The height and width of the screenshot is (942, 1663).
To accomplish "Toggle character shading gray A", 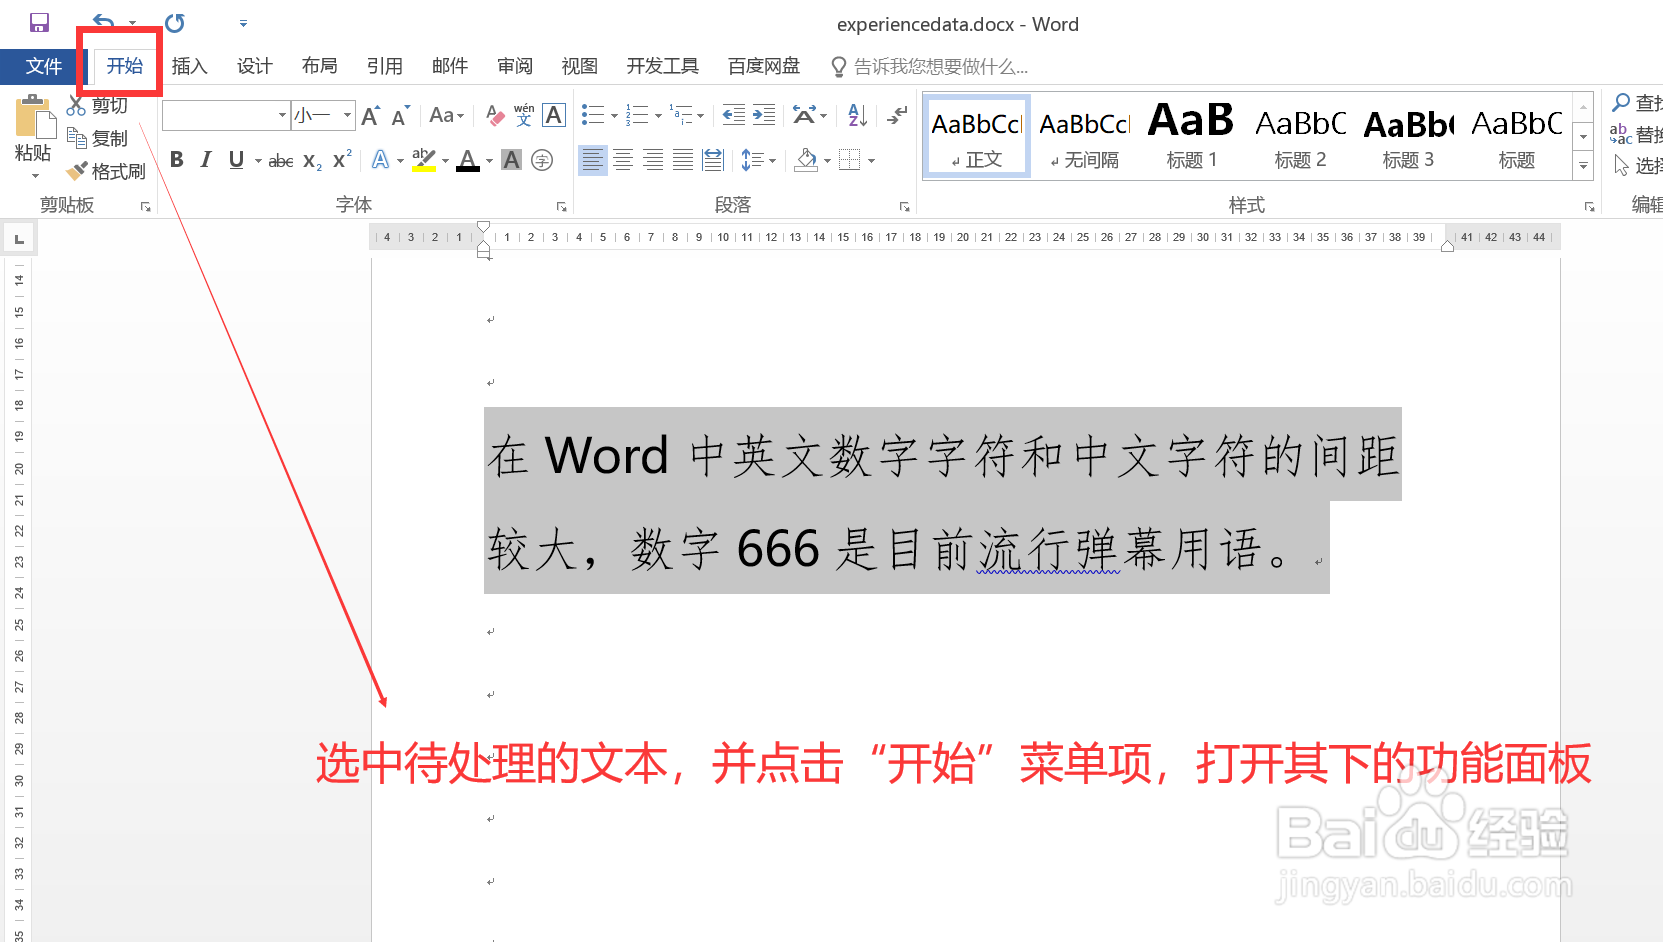I will tap(512, 160).
